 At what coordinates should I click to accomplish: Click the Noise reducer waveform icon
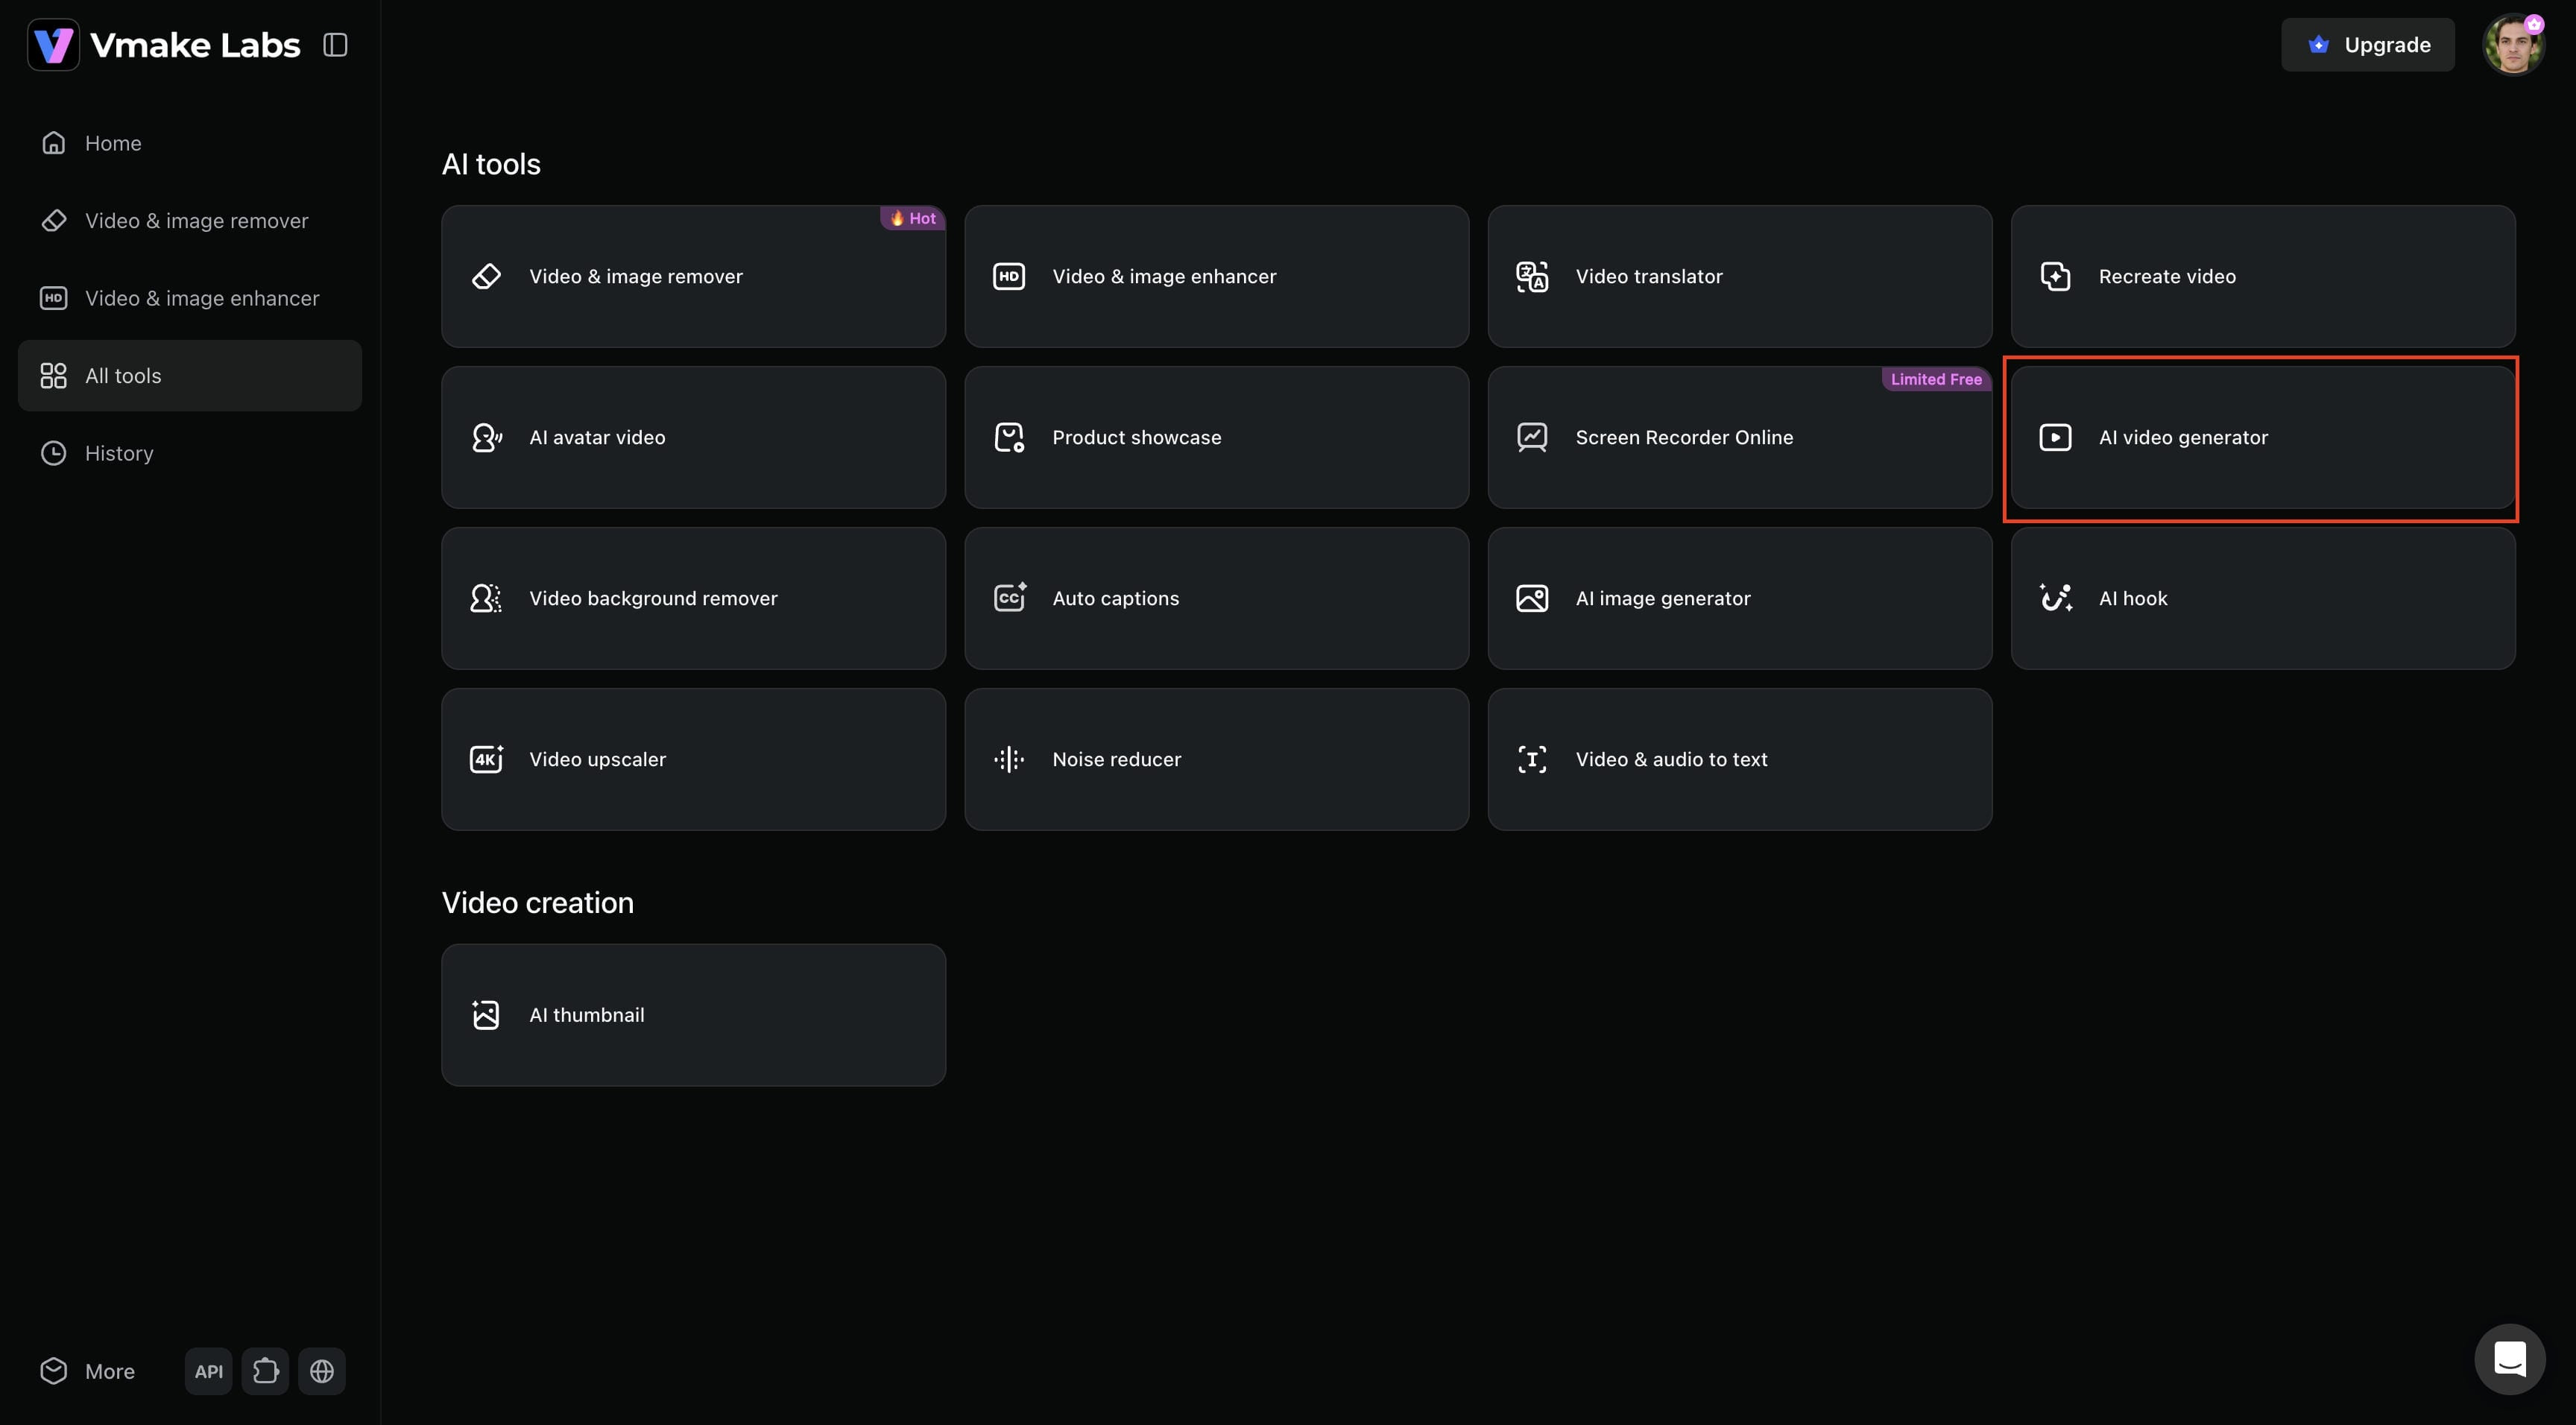tap(1009, 759)
